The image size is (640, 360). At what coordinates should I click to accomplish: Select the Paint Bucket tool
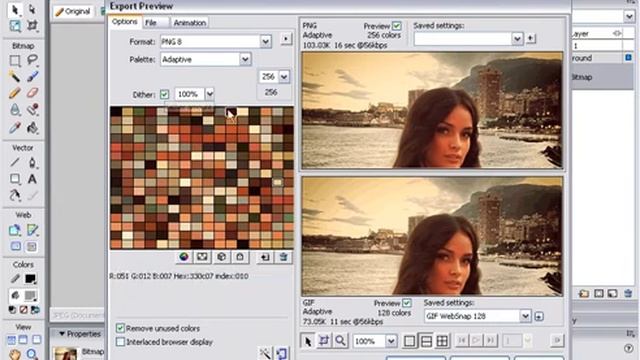pyautogui.click(x=32, y=128)
